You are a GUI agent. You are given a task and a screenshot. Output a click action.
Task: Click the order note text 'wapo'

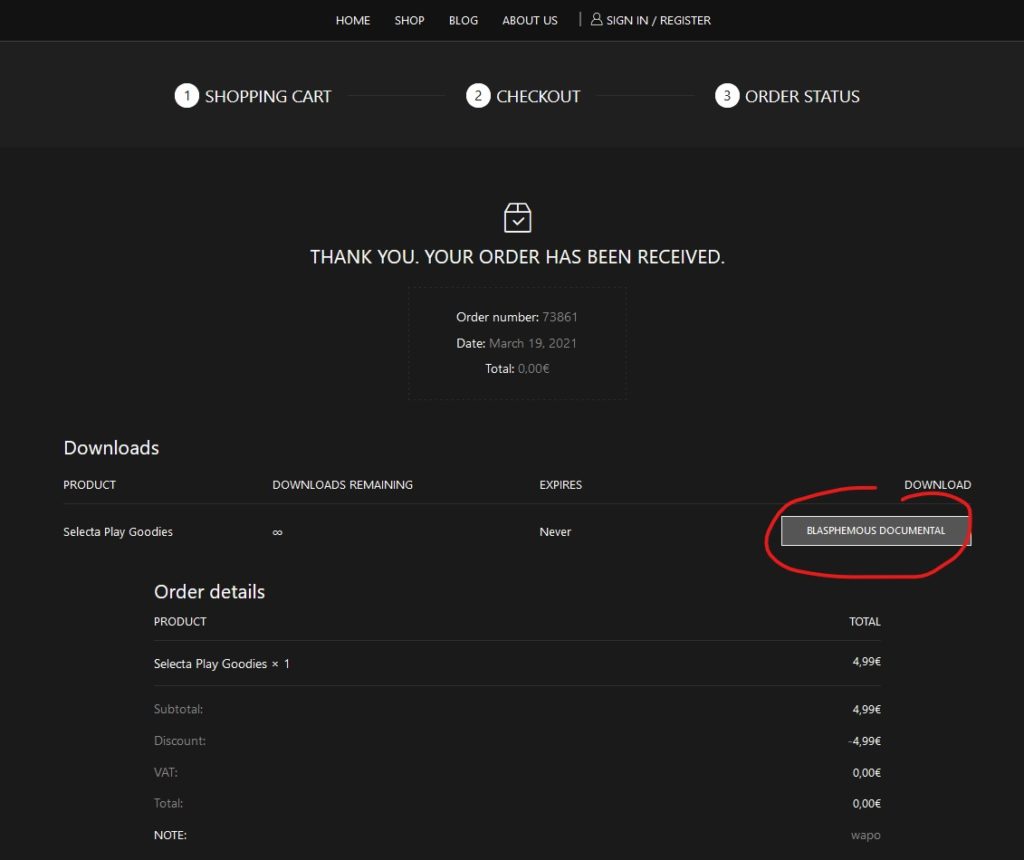(866, 835)
